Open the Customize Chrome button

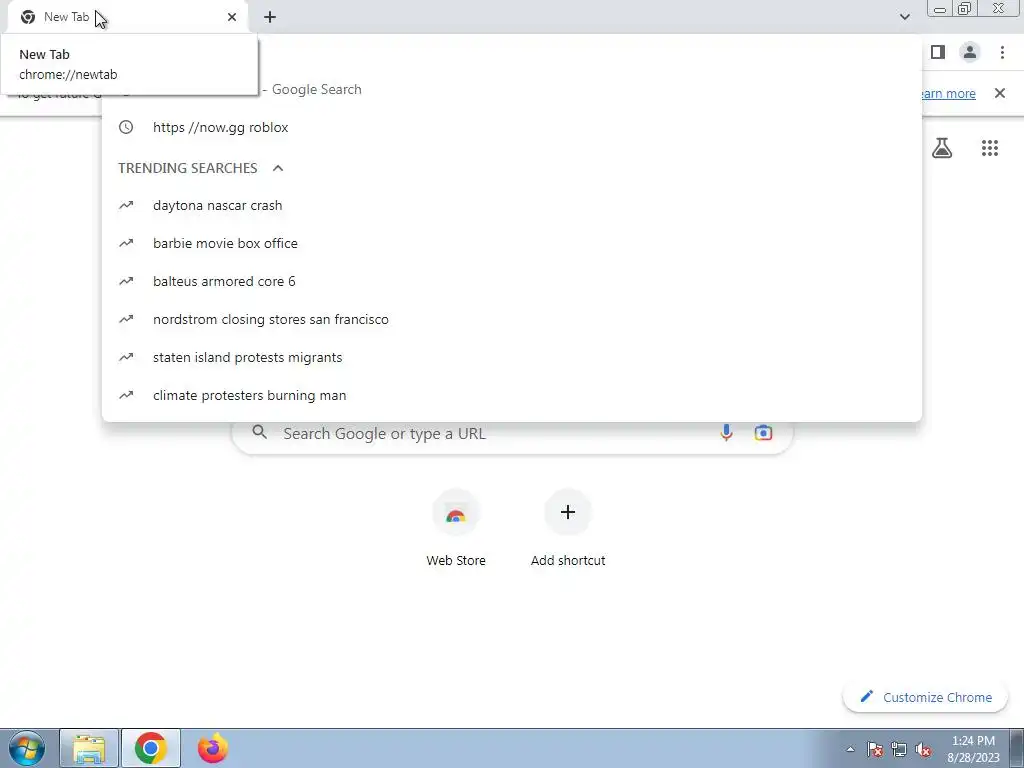pos(925,697)
